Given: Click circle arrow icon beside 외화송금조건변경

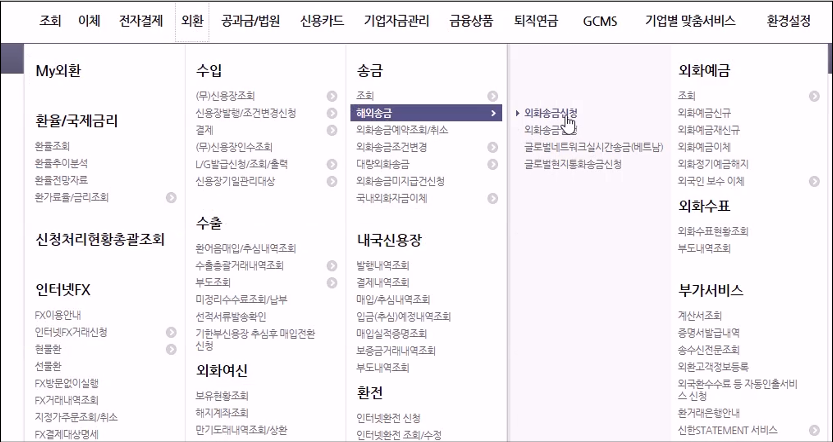Looking at the screenshot, I should pos(493,147).
